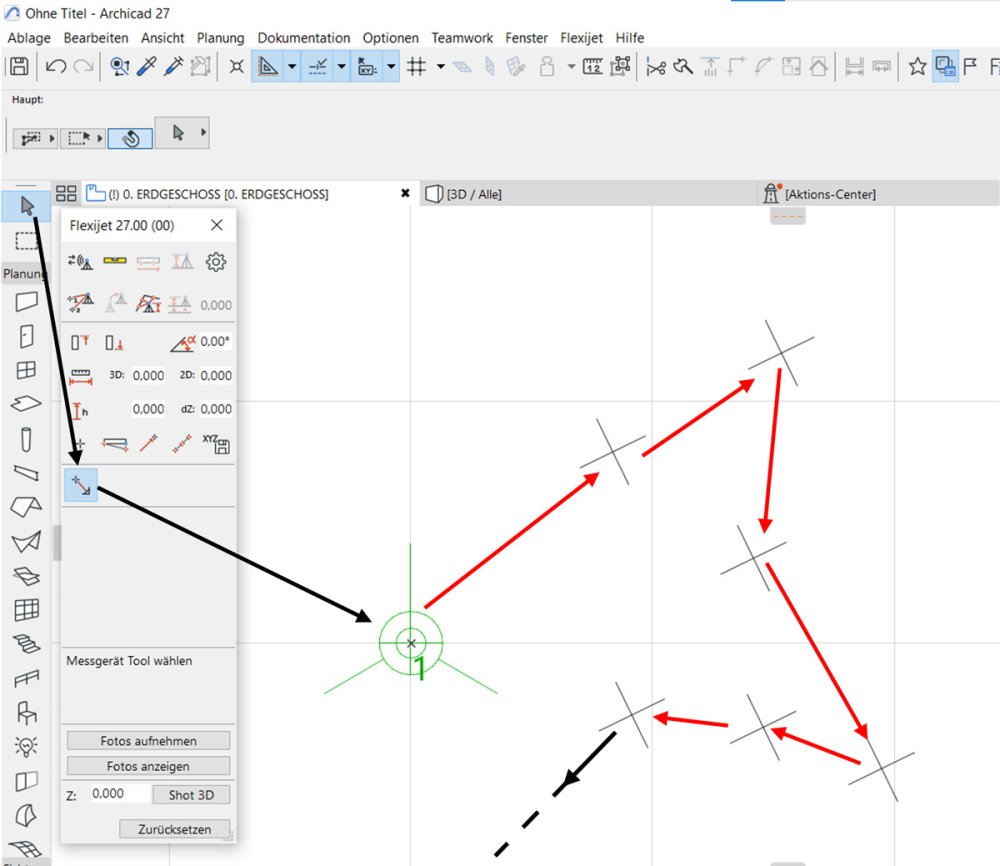
Task: Expand the arrow selection method flyout
Action: point(204,132)
